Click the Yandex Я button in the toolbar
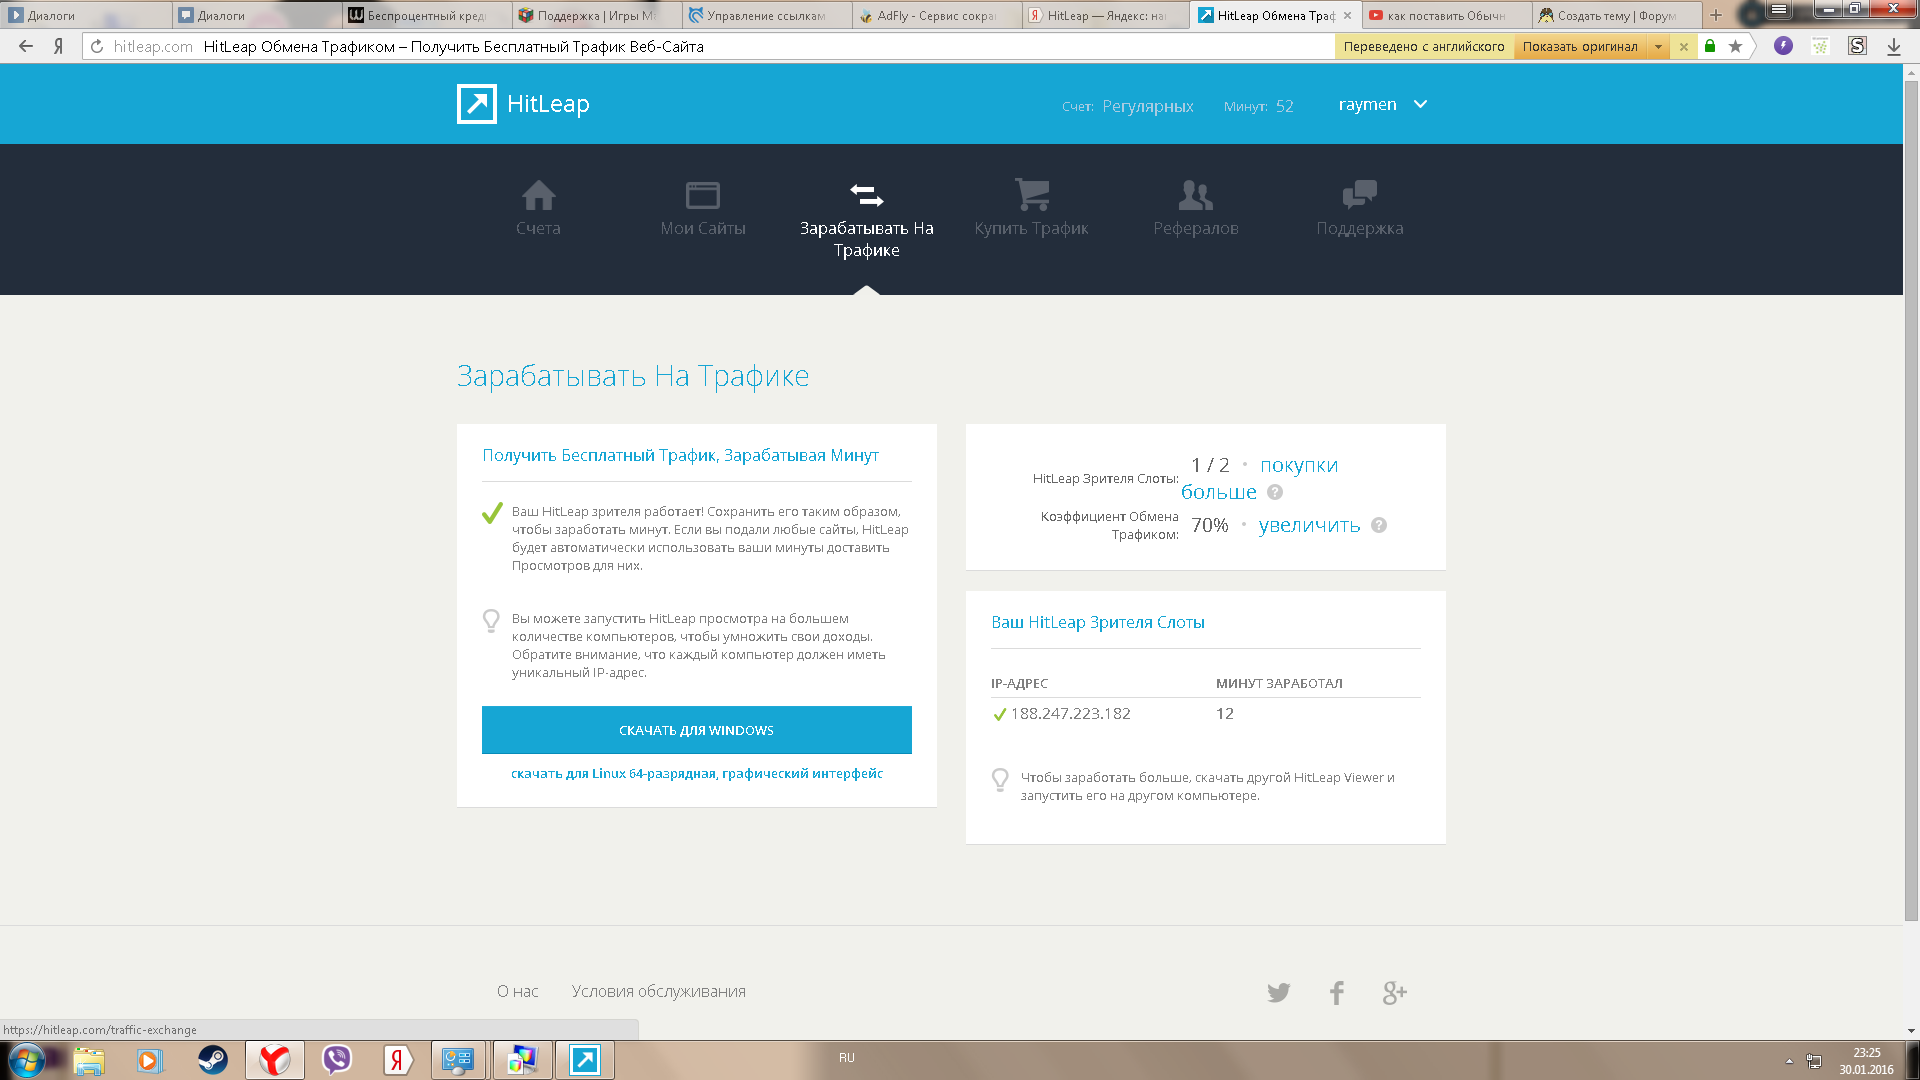 pyautogui.click(x=59, y=46)
